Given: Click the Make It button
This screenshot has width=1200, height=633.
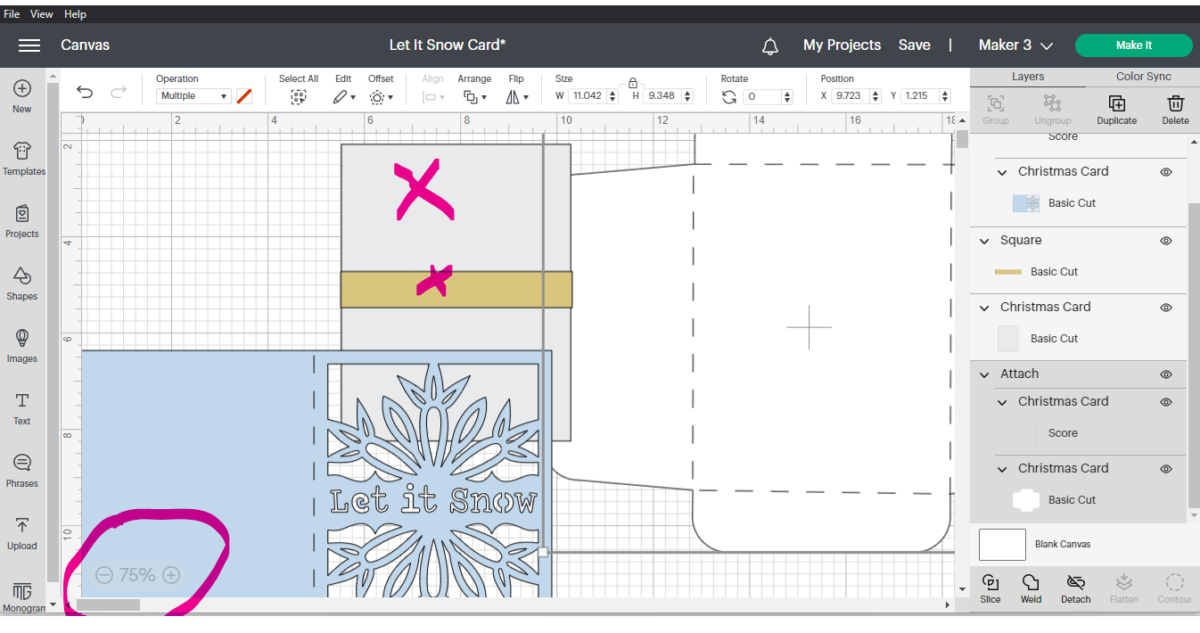Looking at the screenshot, I should 1133,45.
